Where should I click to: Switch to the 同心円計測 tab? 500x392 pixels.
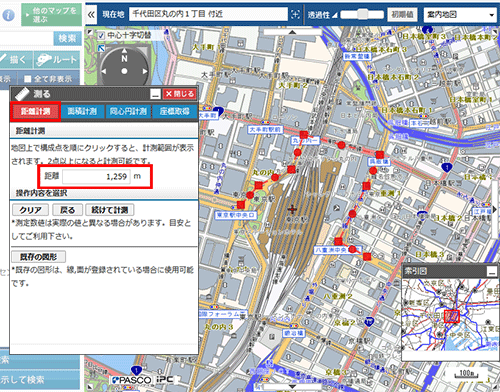128,111
